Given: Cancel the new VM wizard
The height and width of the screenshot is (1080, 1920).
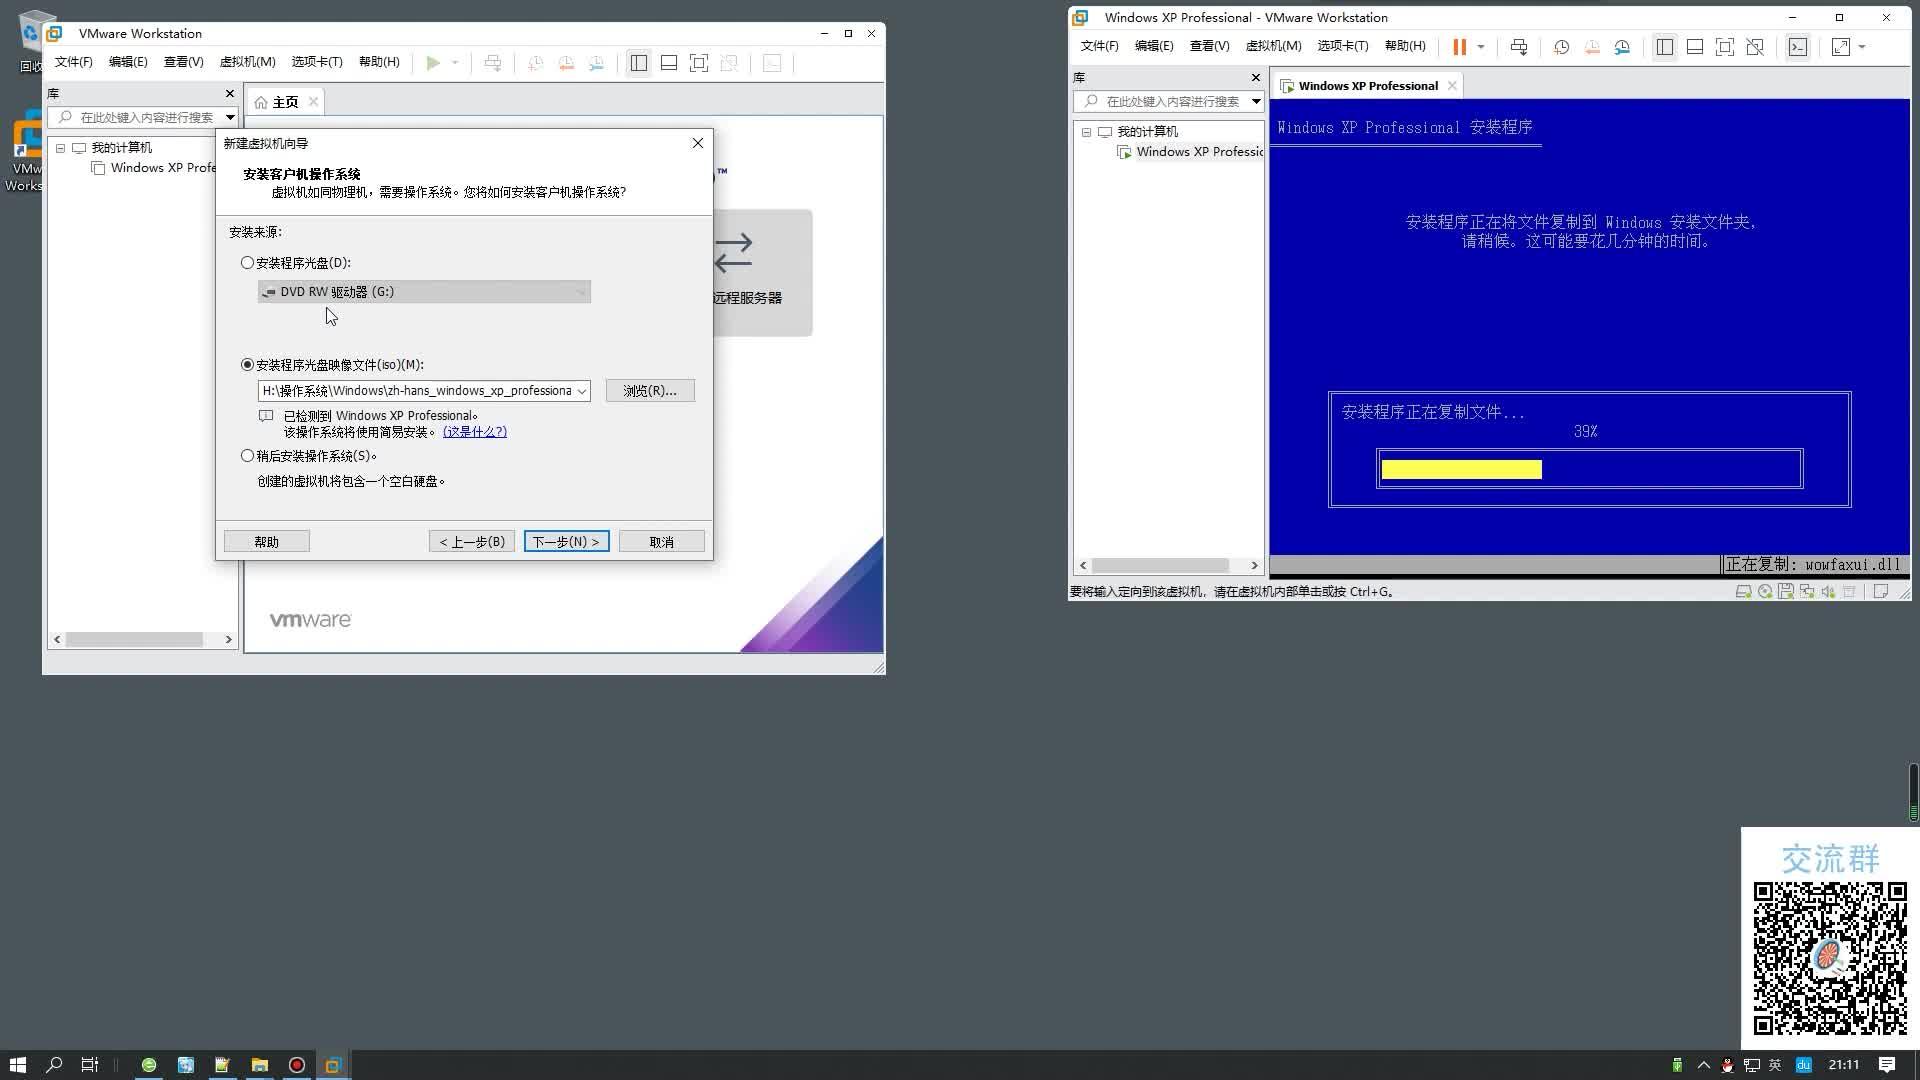Looking at the screenshot, I should tap(661, 542).
